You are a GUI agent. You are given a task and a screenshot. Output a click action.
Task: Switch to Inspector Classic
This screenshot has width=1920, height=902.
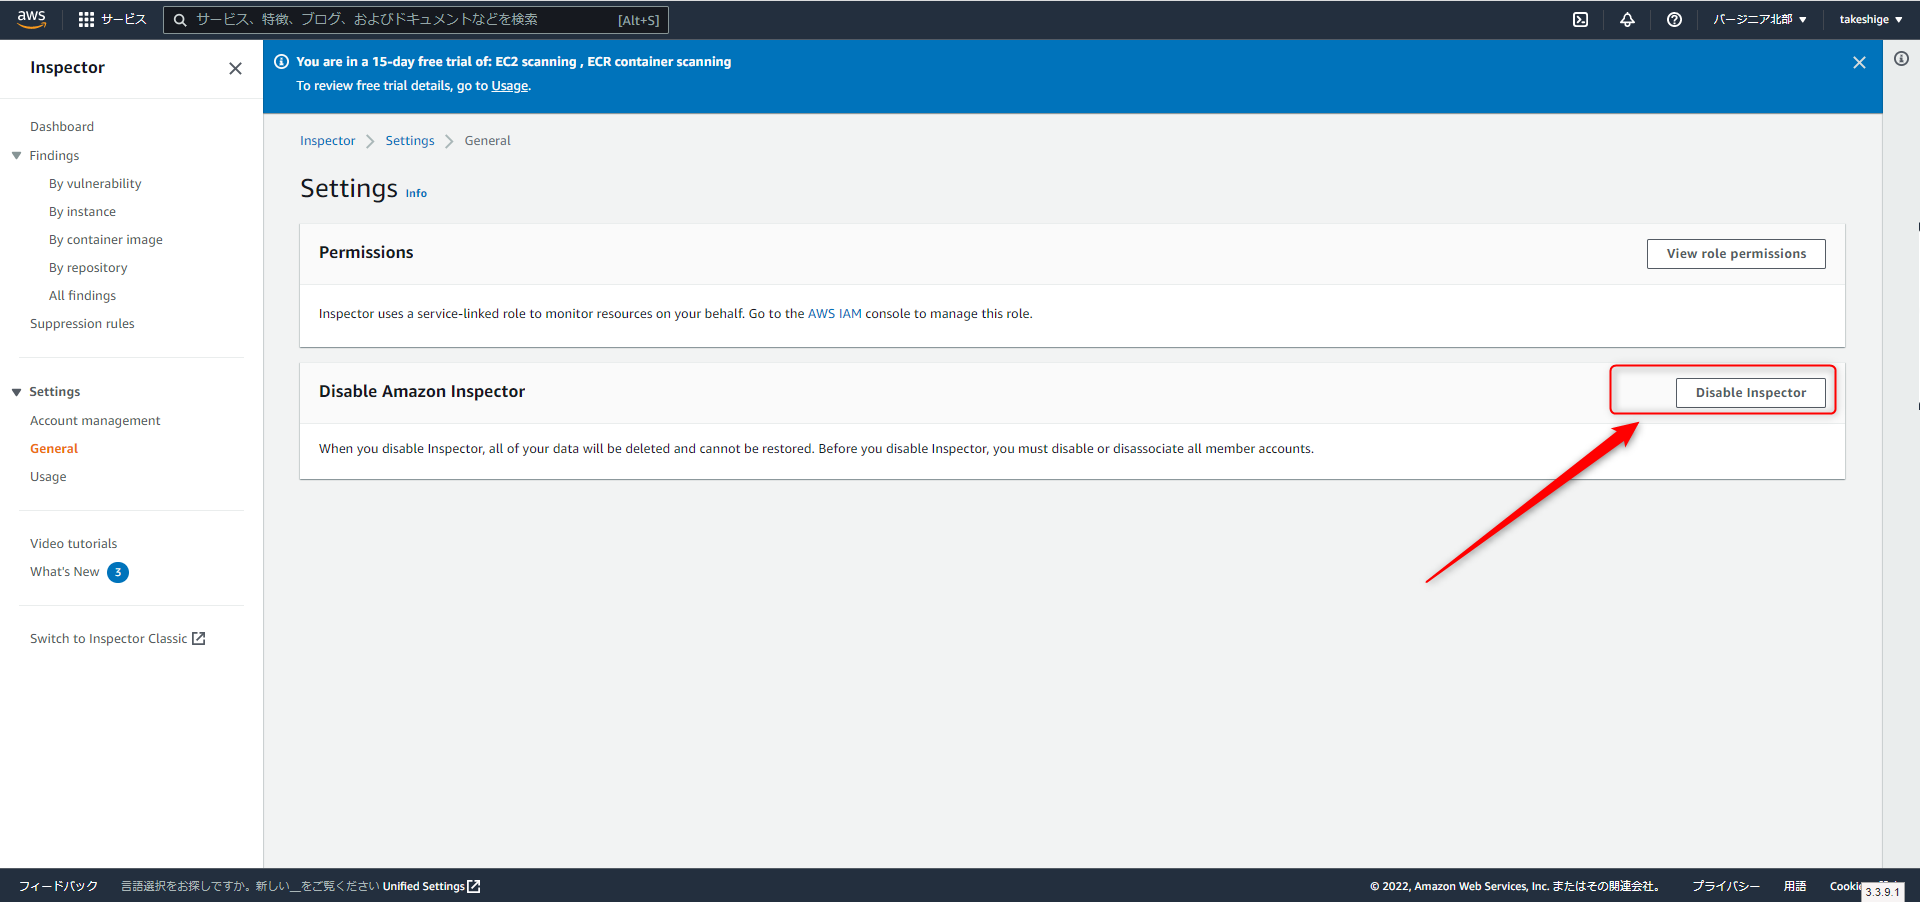point(108,638)
